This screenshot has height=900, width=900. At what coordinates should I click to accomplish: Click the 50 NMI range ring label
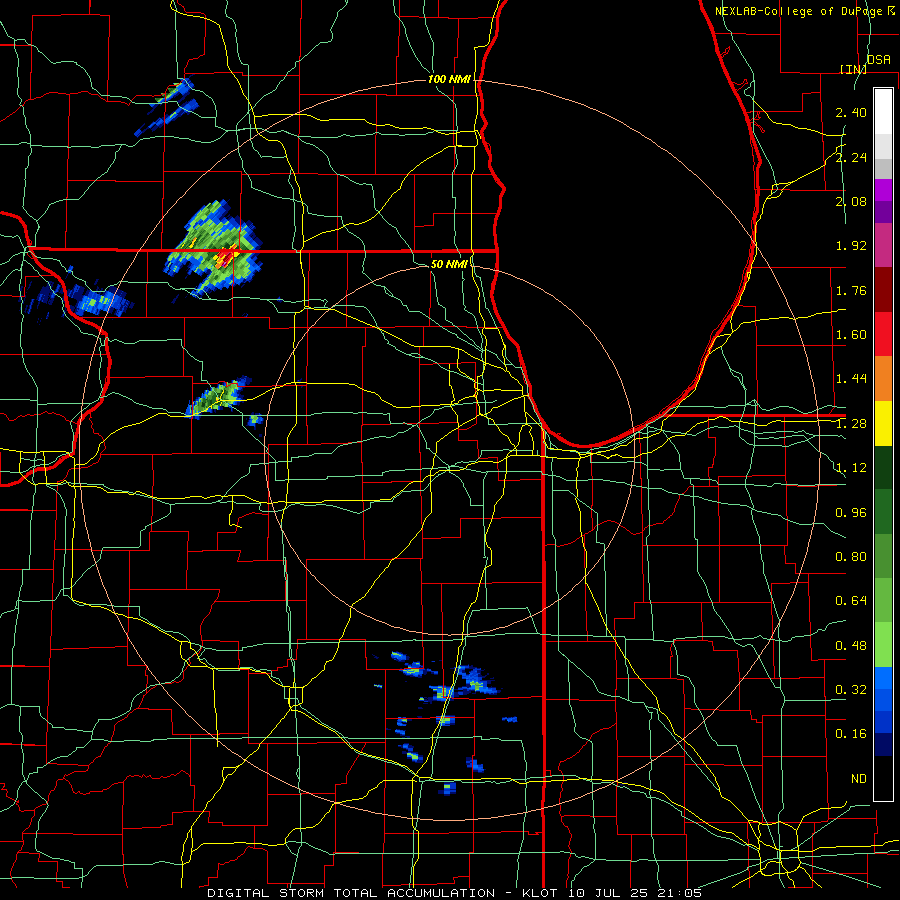coord(449,264)
